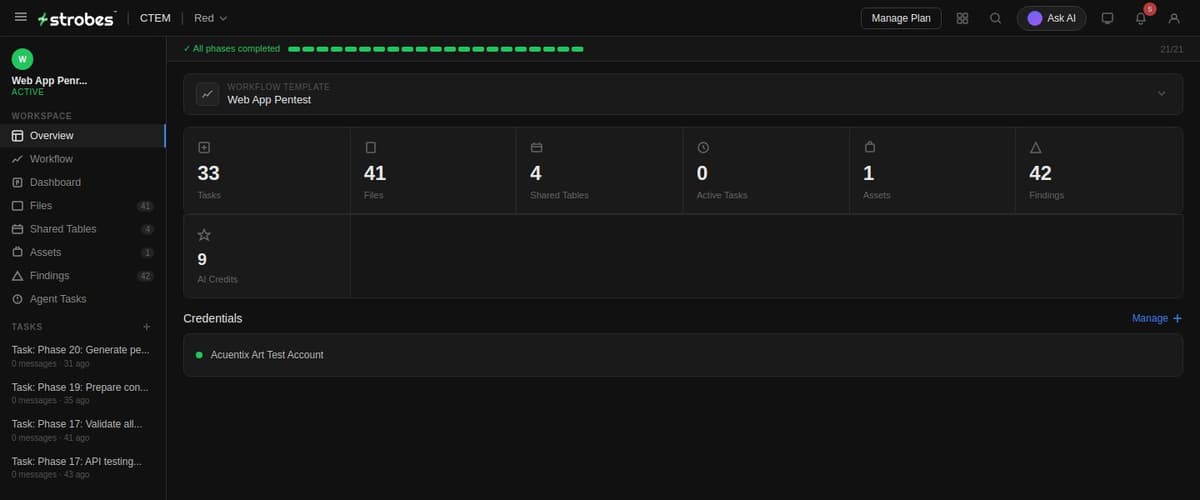
Task: Open the chat monitor icon in top bar
Action: pos(1107,18)
